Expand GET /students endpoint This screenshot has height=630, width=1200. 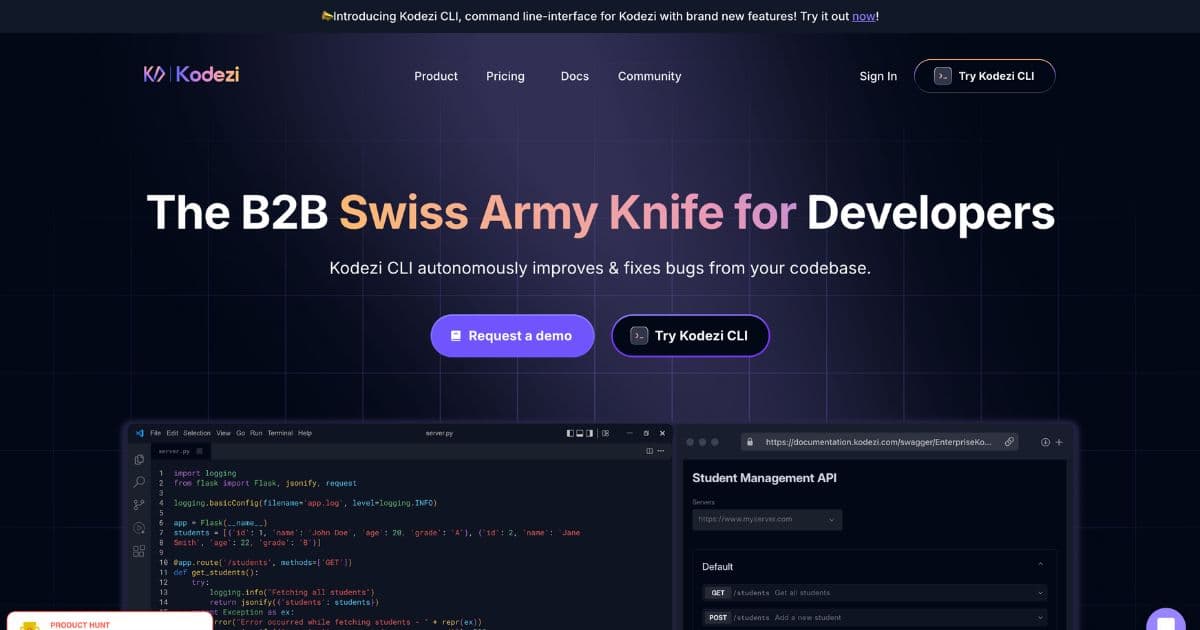tap(875, 593)
